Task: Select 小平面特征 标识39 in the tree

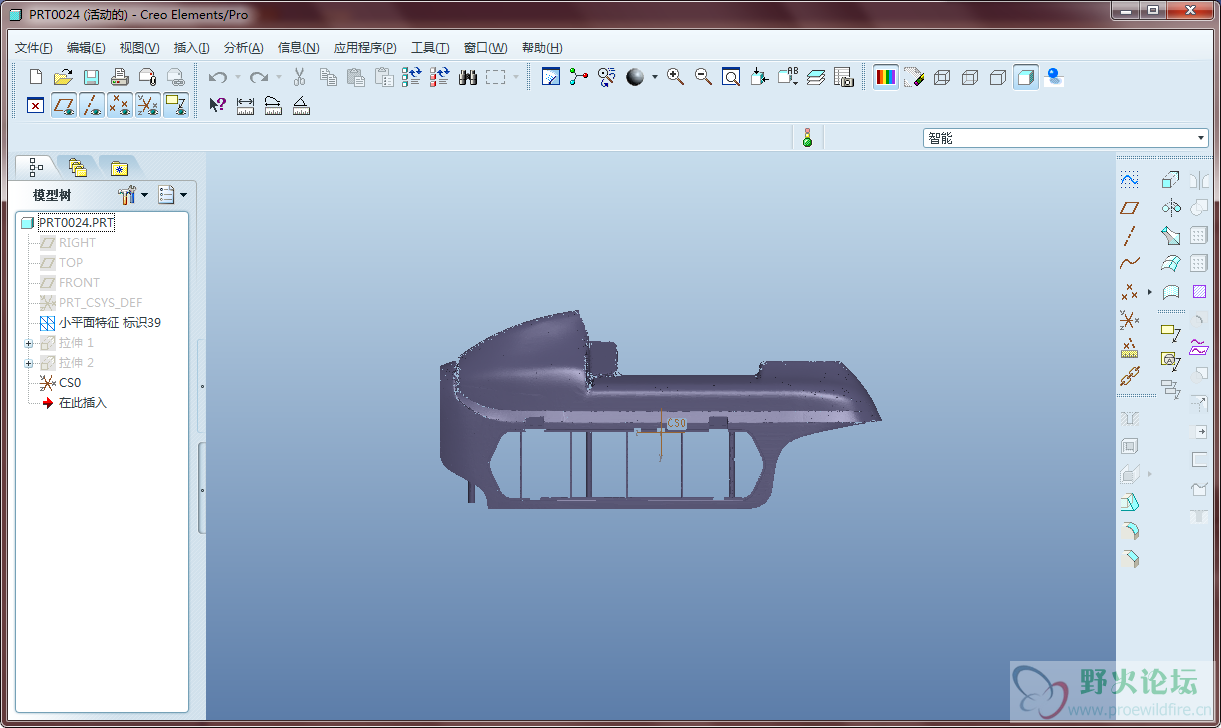Action: point(110,323)
